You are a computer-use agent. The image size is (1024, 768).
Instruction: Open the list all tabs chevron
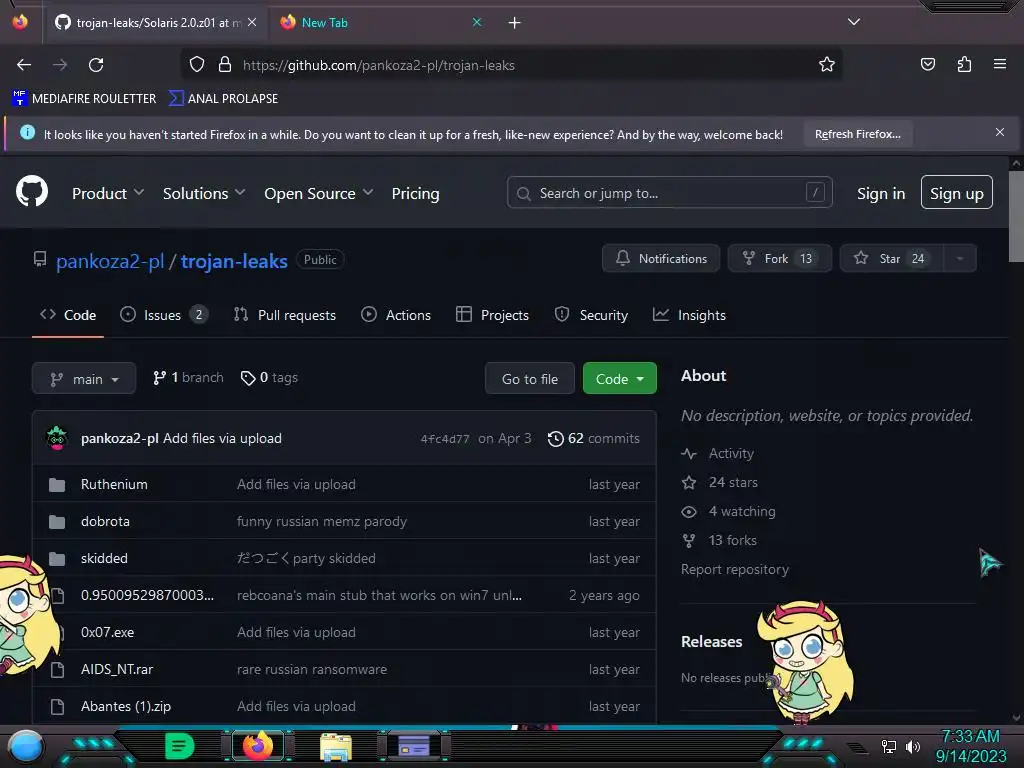click(854, 22)
